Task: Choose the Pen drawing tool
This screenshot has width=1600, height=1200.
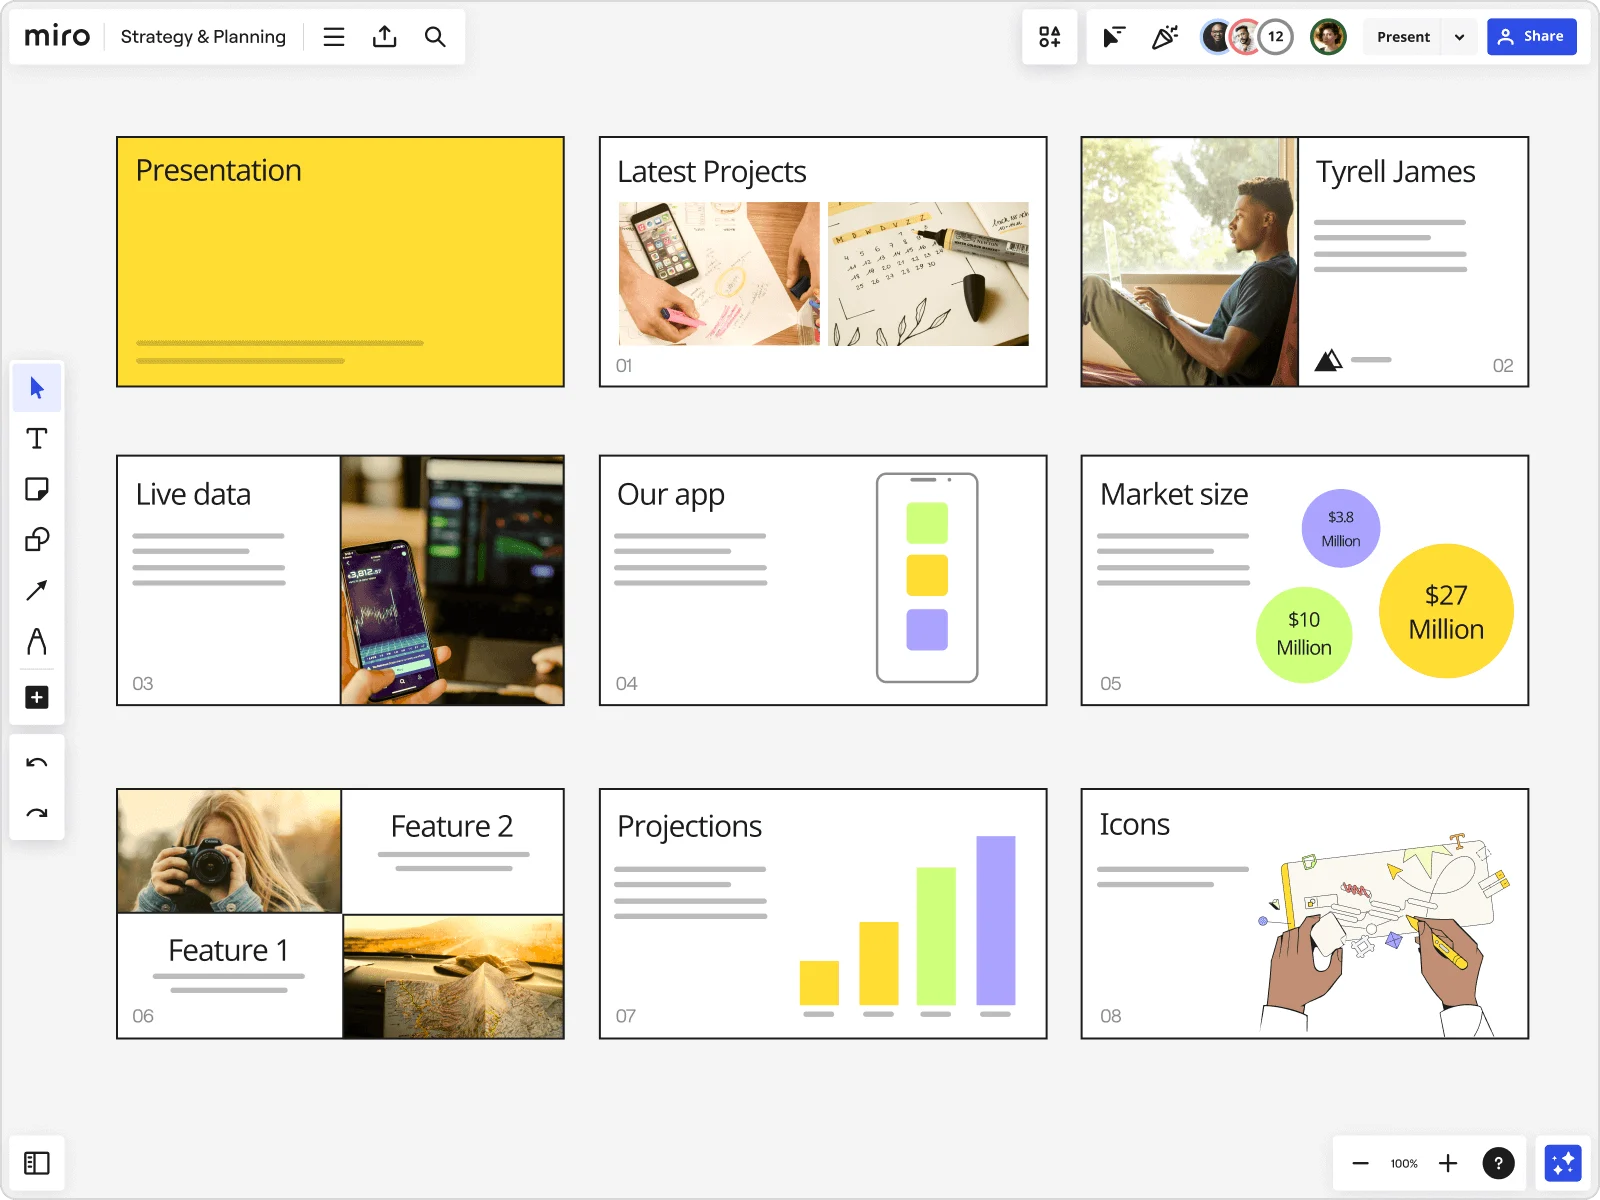Action: [37, 643]
